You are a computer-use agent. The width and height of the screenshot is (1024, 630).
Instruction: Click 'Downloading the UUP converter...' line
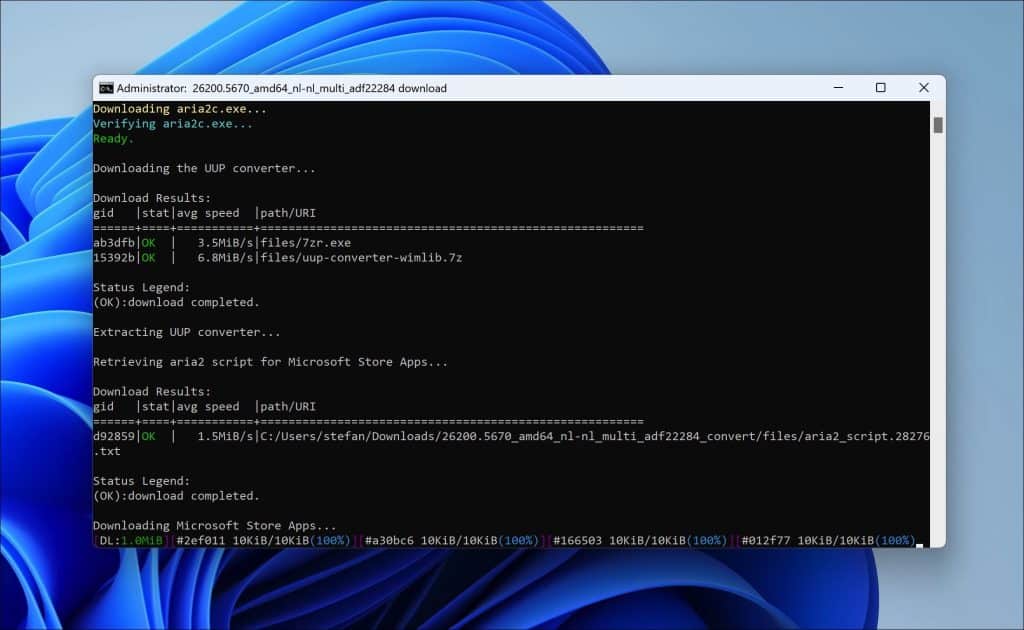coord(204,168)
